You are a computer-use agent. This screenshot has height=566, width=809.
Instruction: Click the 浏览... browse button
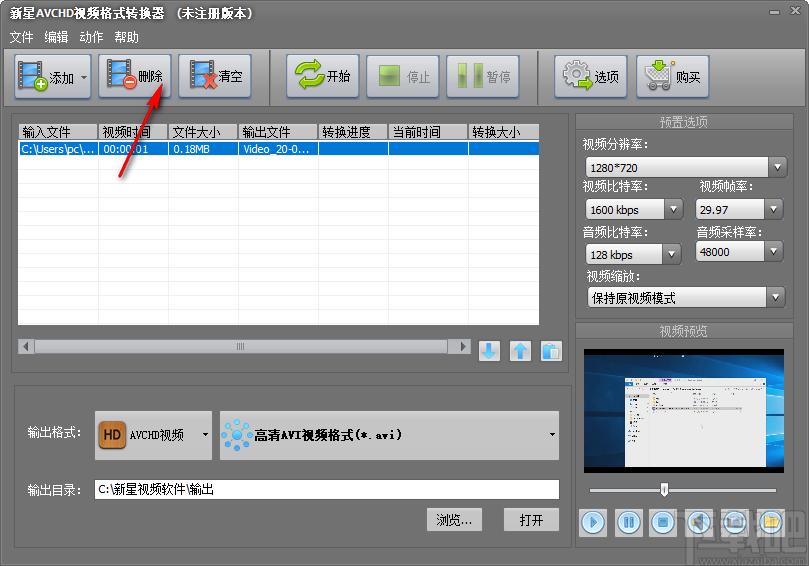pyautogui.click(x=454, y=520)
